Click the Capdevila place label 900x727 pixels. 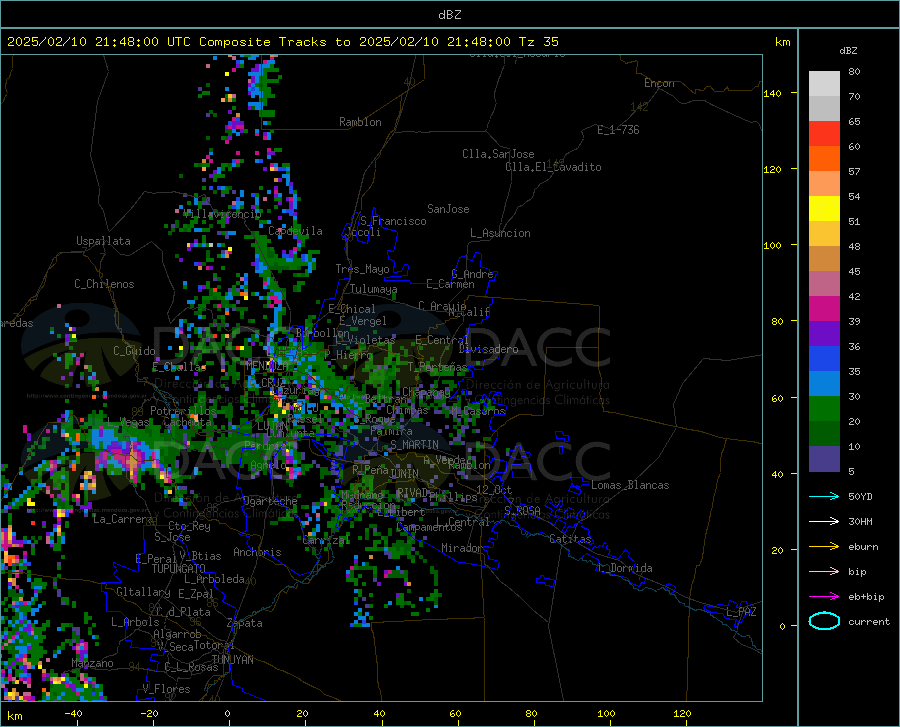(x=295, y=231)
